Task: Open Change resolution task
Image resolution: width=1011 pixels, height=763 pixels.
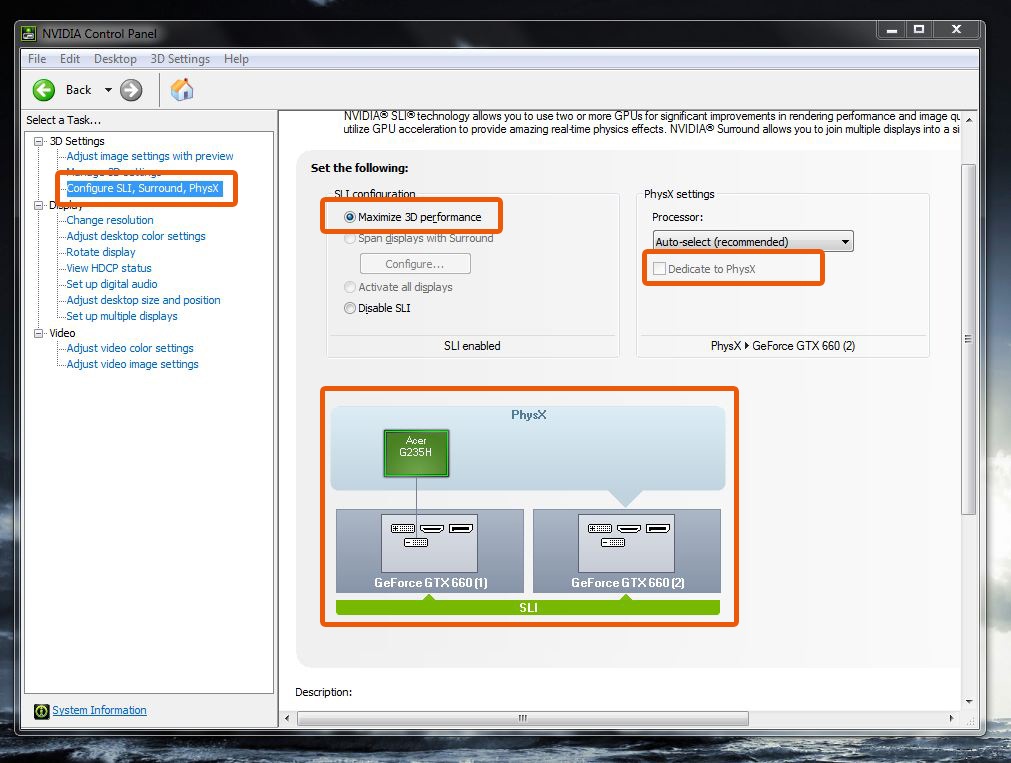Action: [110, 220]
